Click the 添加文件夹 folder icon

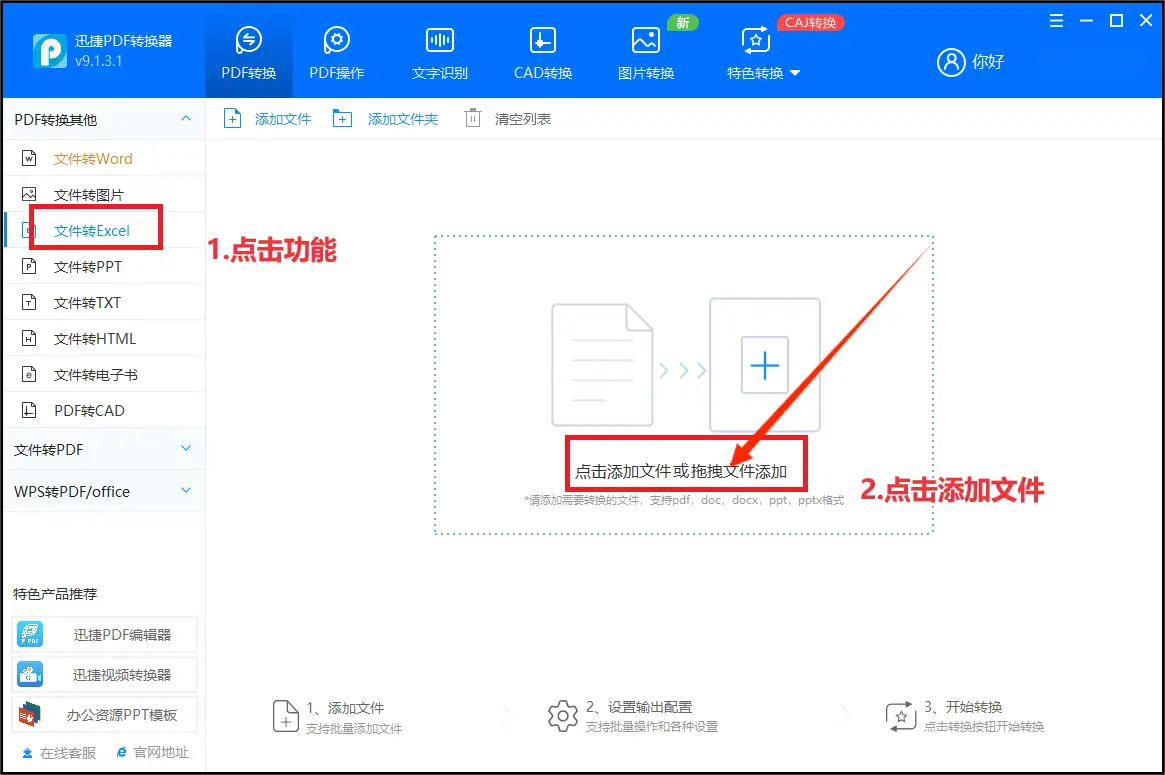[x=342, y=119]
